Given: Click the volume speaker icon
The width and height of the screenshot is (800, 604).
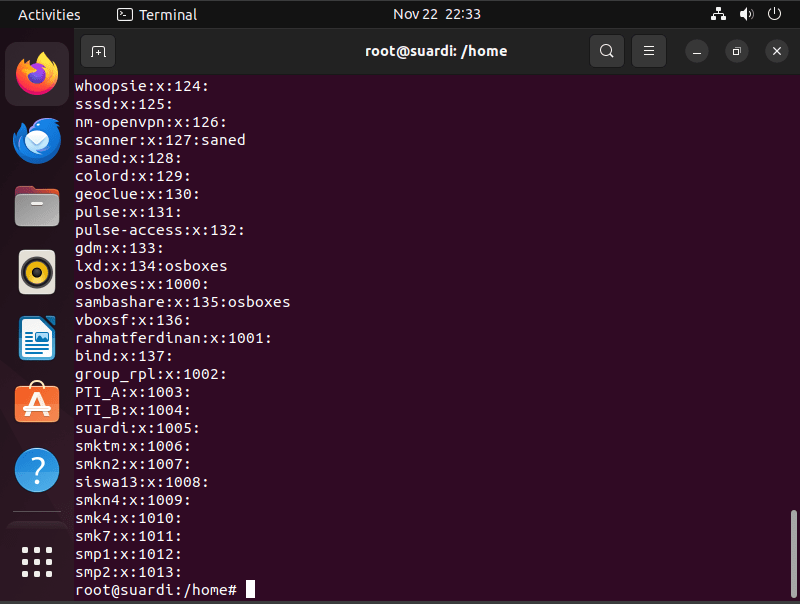Looking at the screenshot, I should (x=746, y=14).
